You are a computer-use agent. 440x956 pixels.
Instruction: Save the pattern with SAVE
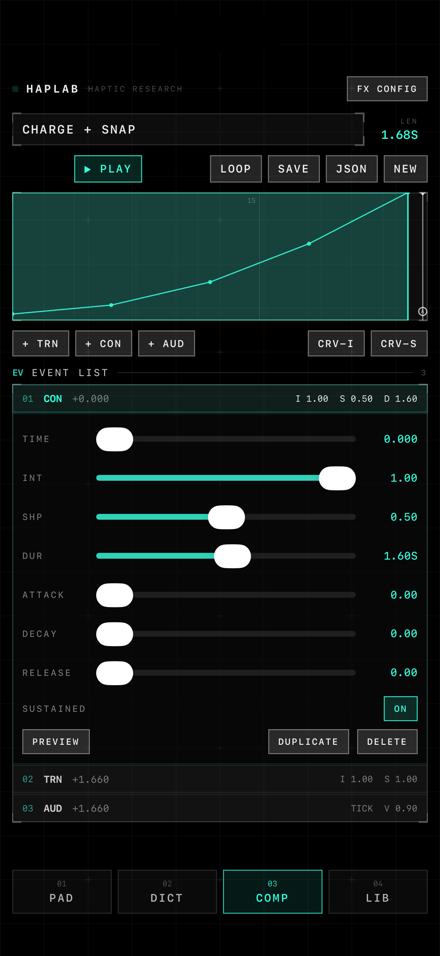[294, 169]
